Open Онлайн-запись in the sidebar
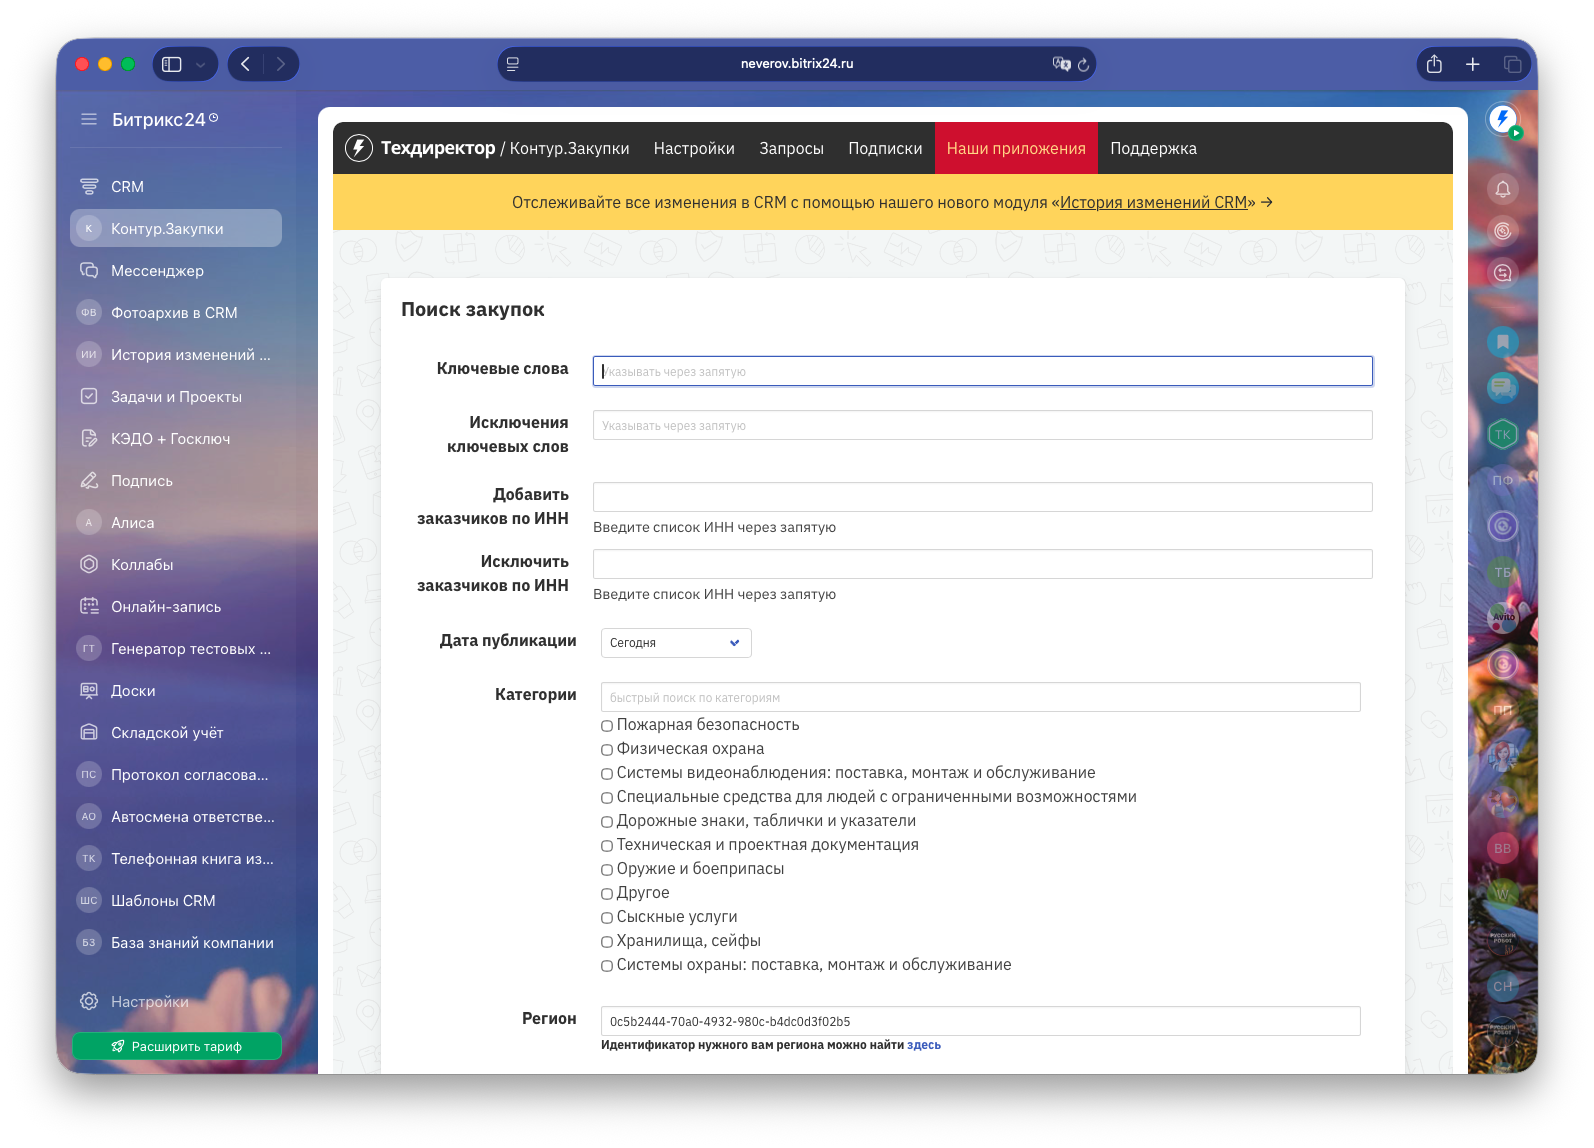The height and width of the screenshot is (1148, 1594). tap(176, 607)
